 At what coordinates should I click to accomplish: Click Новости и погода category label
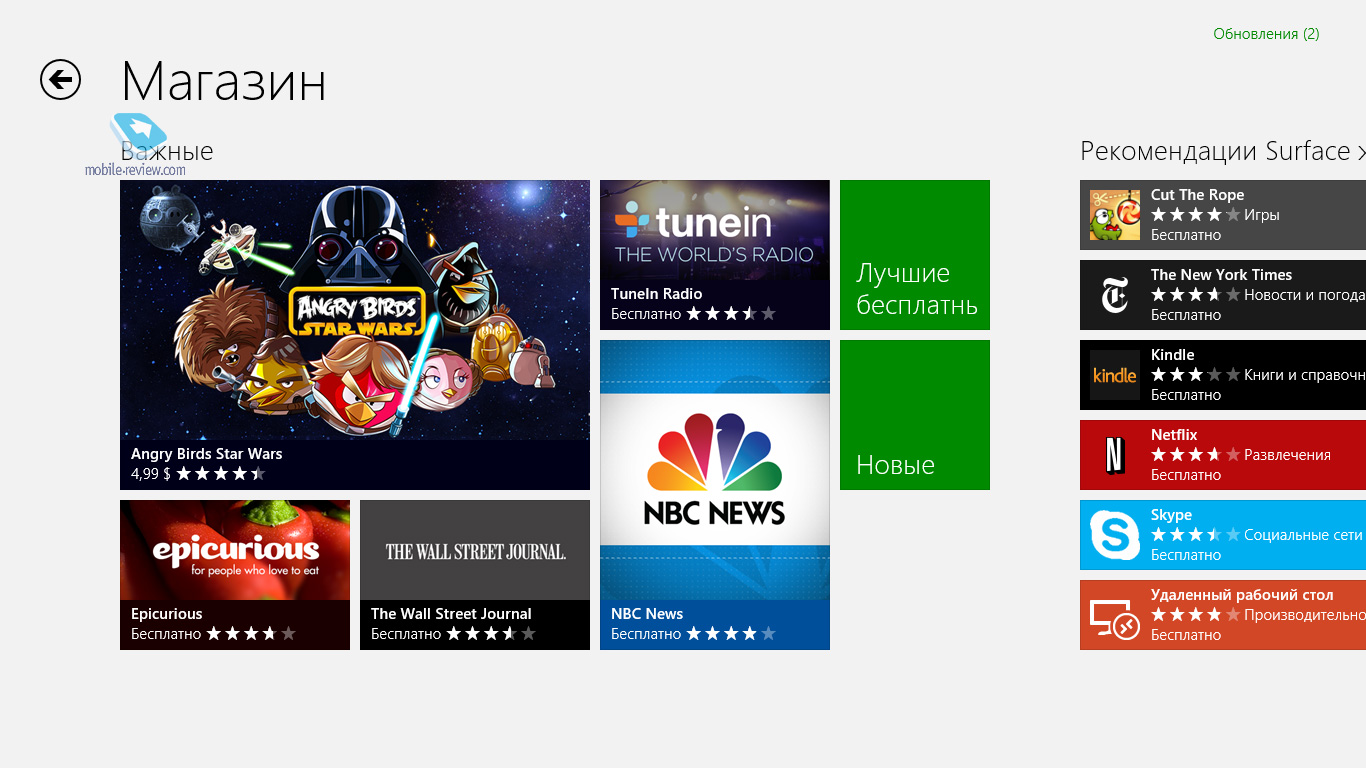1305,295
